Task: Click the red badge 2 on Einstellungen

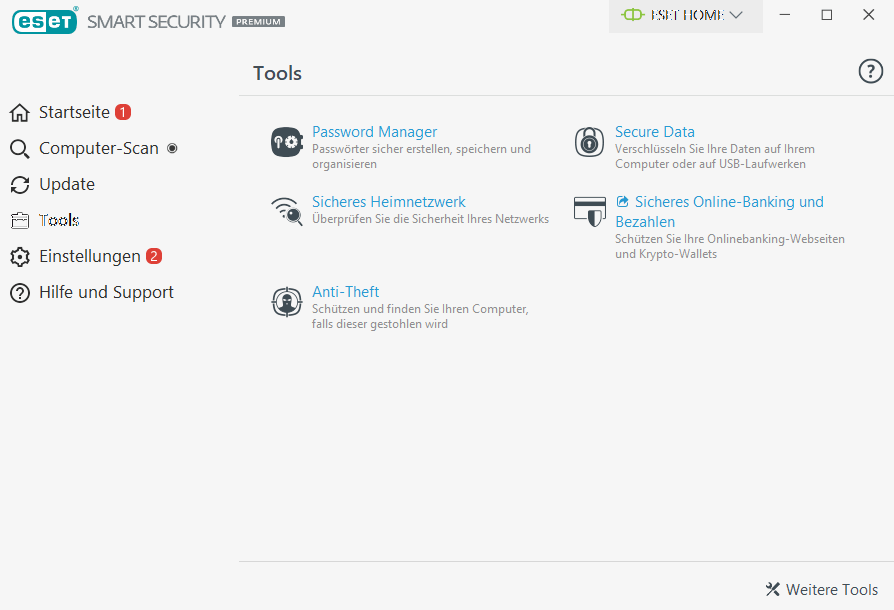Action: tap(154, 256)
